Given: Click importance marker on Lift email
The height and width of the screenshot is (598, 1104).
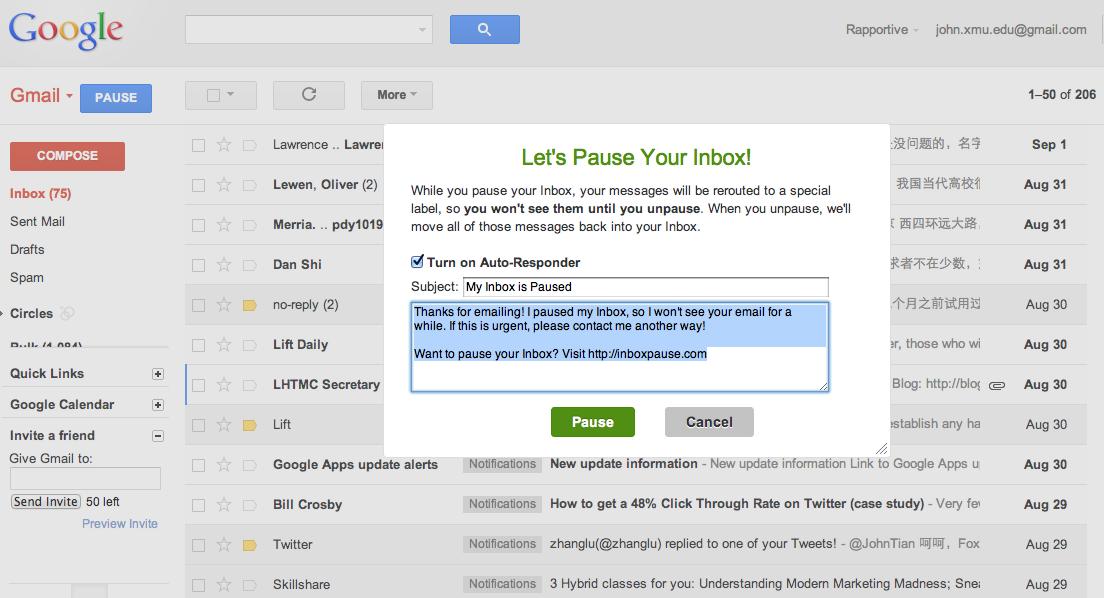Looking at the screenshot, I should coord(249,425).
